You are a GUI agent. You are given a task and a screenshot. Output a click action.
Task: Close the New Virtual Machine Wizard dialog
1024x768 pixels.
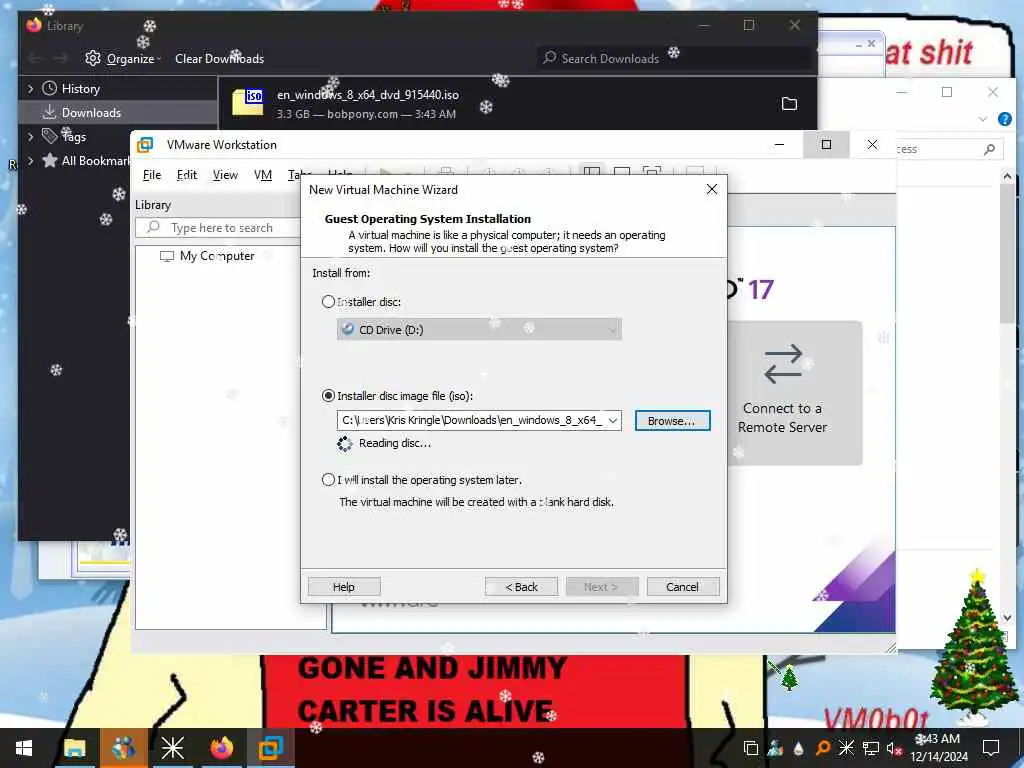[x=712, y=189]
